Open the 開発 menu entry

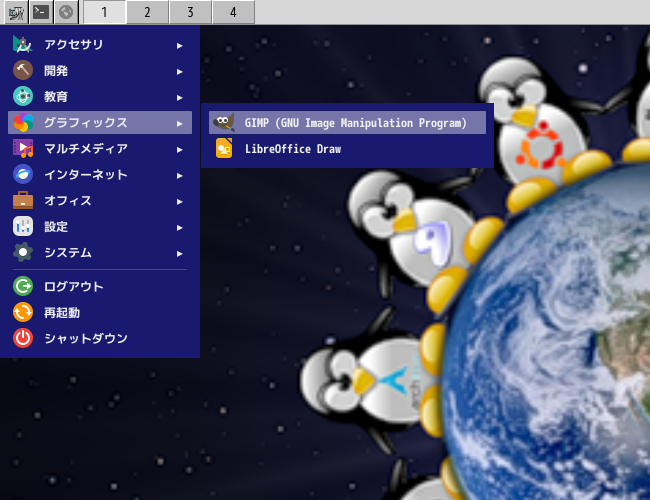(100, 70)
